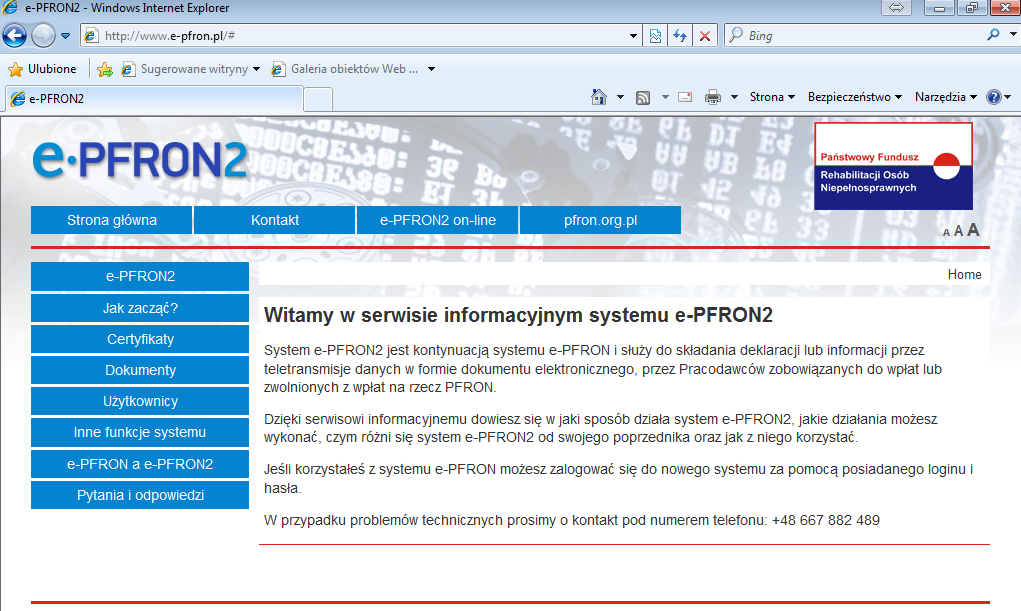Expand the Home button dropdown arrow

coord(620,97)
